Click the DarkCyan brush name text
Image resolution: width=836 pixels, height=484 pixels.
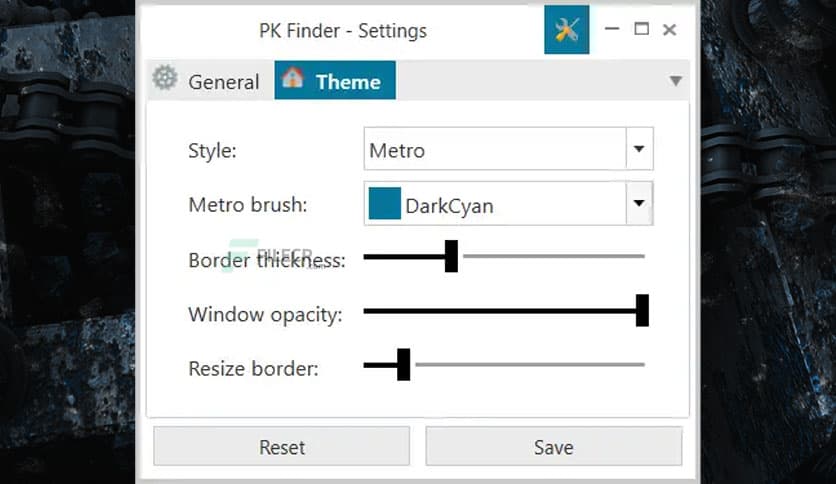click(449, 207)
